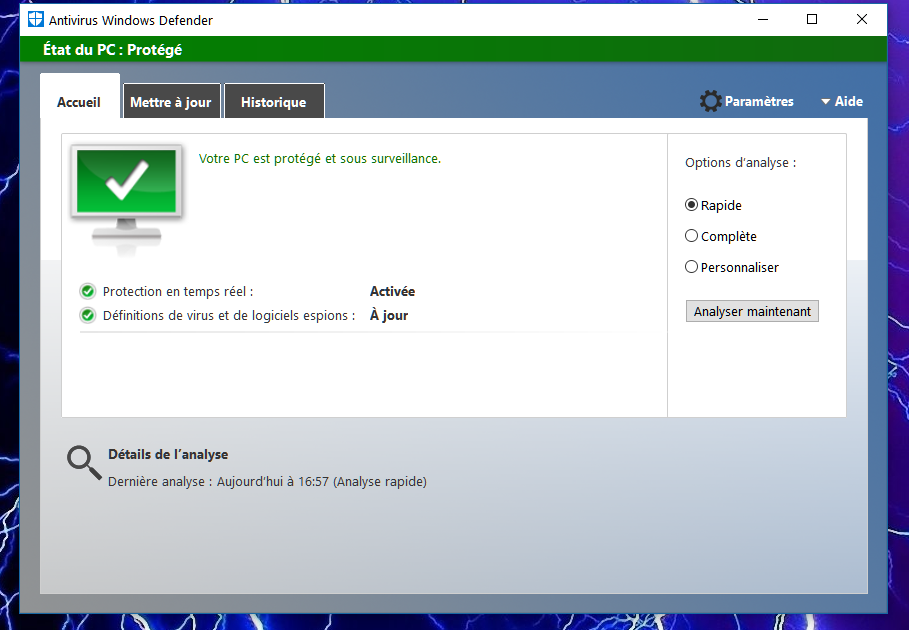The width and height of the screenshot is (909, 630).
Task: Click the 'Antivirus Windows Defender' window title
Action: (131, 20)
